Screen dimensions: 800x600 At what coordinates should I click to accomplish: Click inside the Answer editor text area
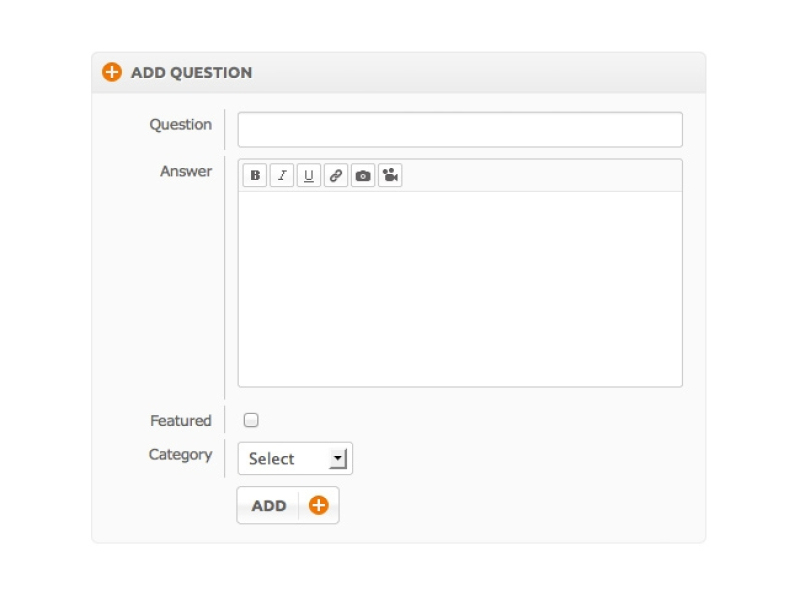click(460, 288)
